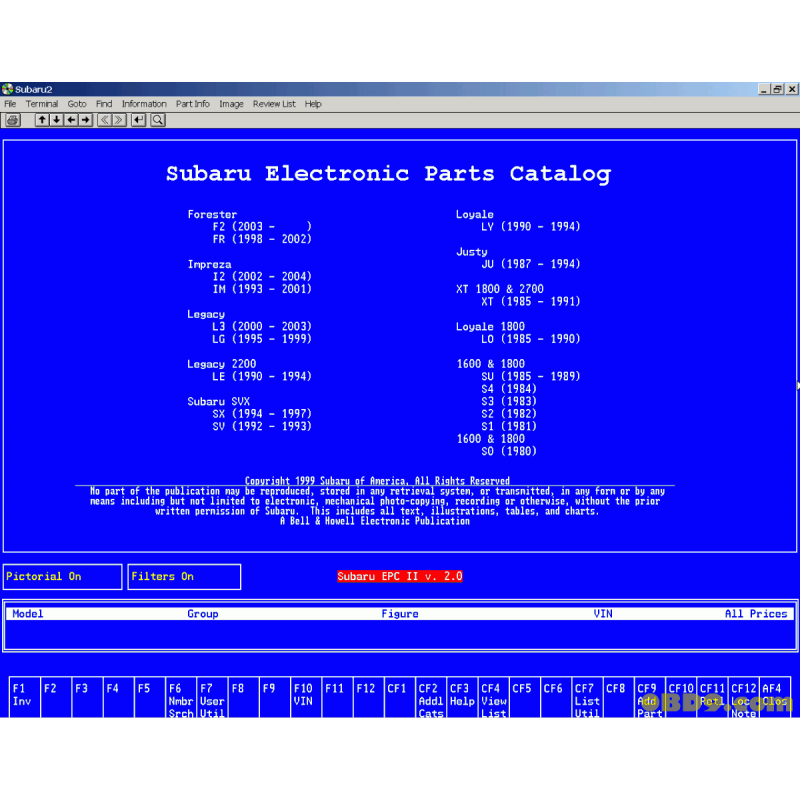Click the double left chevron toolbar button
Screen dimensions: 800x800
pyautogui.click(x=104, y=120)
